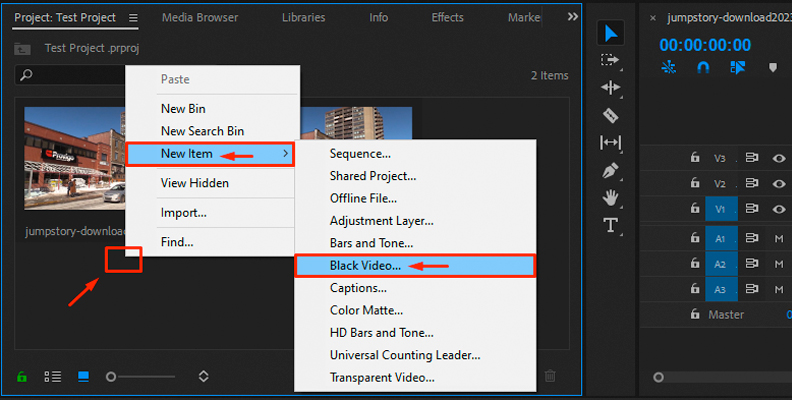792x400 pixels.
Task: Expand hidden panel tabs with double chevron
Action: (x=572, y=17)
